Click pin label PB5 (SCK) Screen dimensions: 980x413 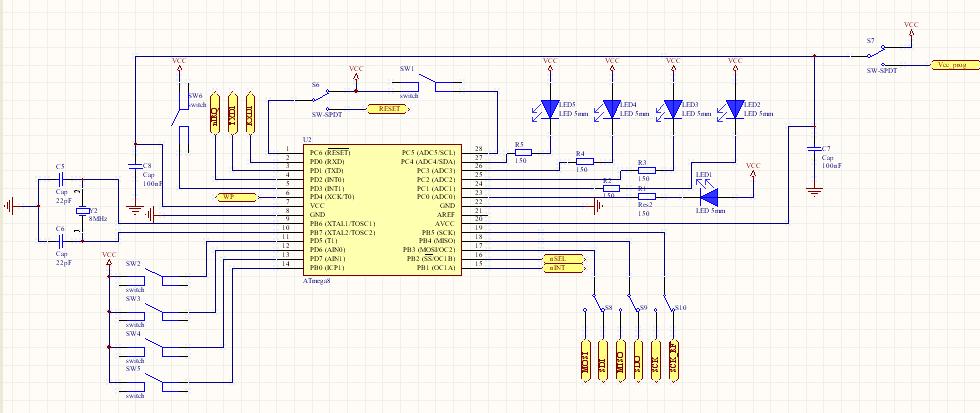(437, 232)
